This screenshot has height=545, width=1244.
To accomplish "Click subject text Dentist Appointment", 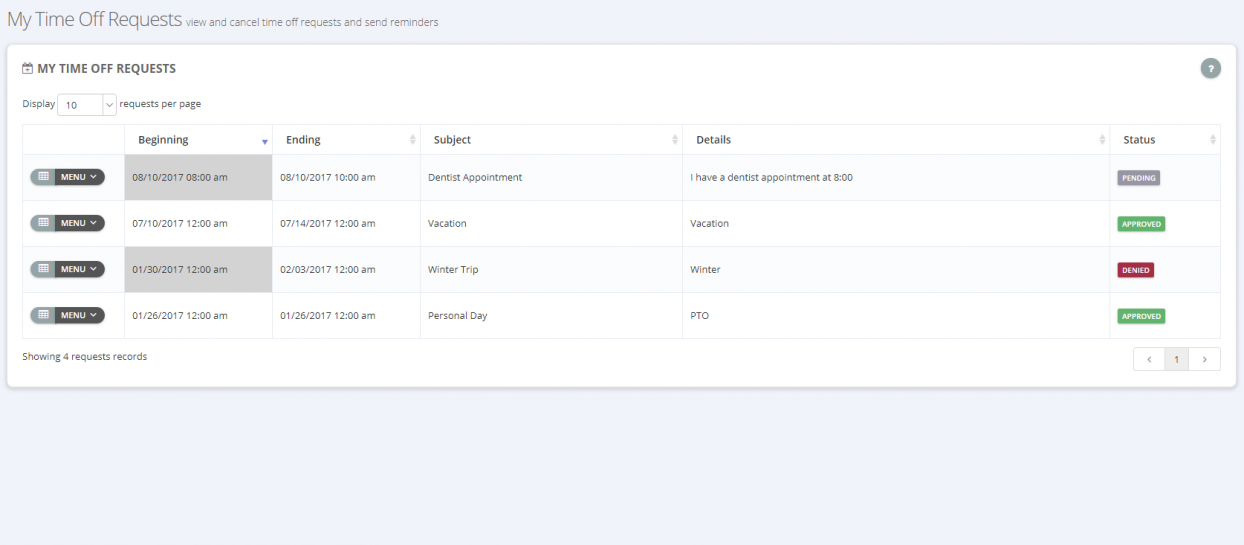I will (475, 177).
